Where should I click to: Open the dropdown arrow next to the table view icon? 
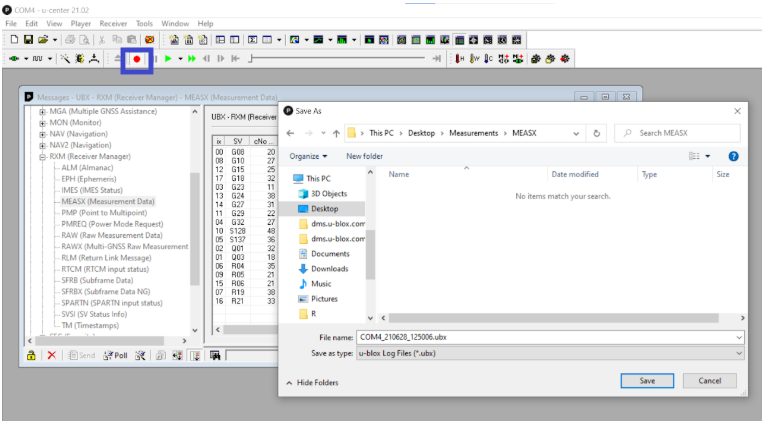[x=279, y=40]
